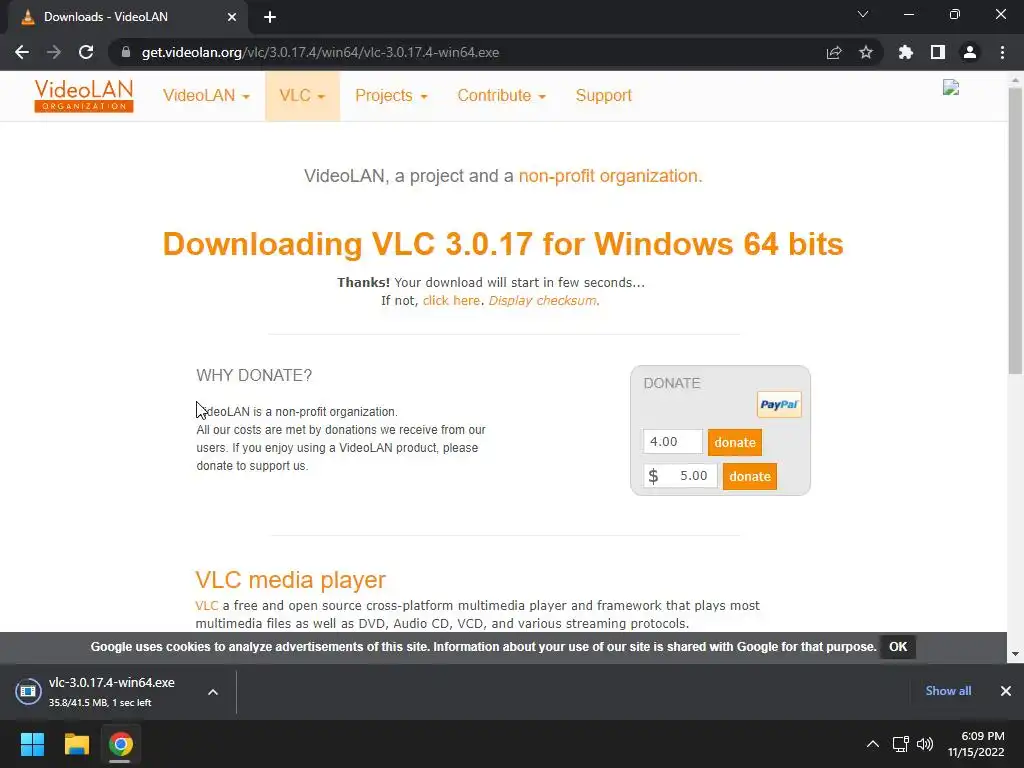1024x768 pixels.
Task: Click Show all downloads
Action: point(948,691)
